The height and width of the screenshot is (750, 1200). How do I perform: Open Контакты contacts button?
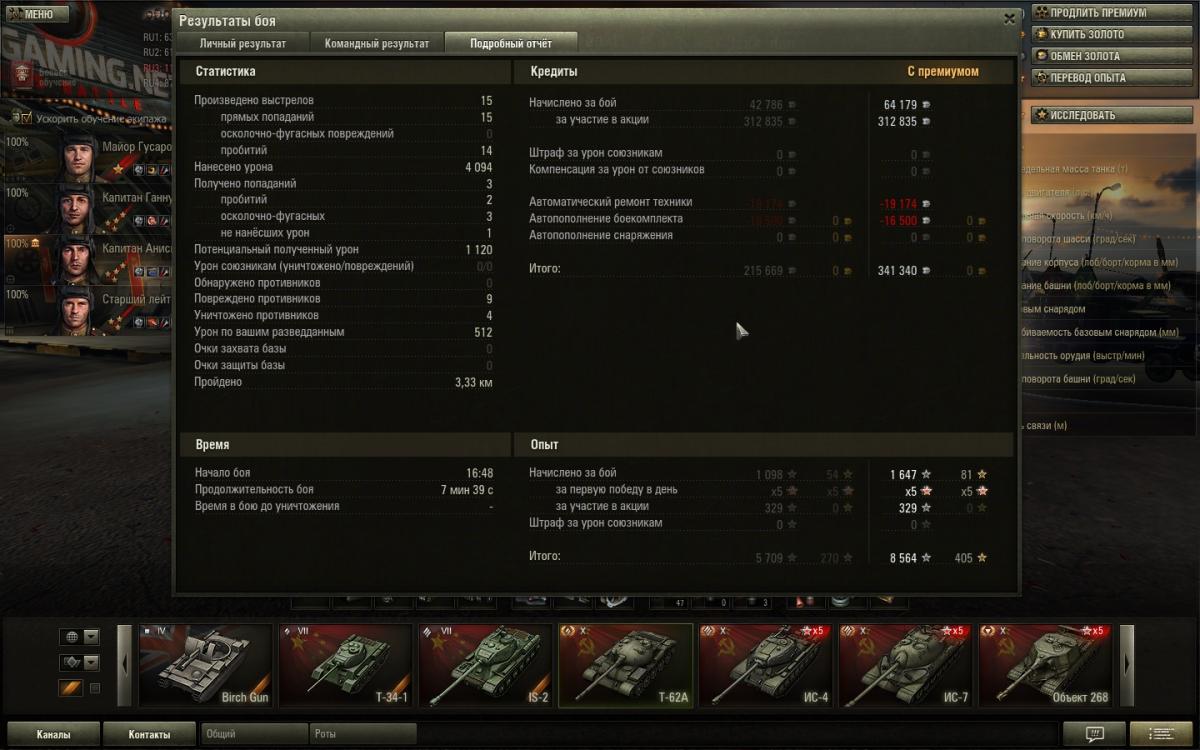[x=149, y=734]
